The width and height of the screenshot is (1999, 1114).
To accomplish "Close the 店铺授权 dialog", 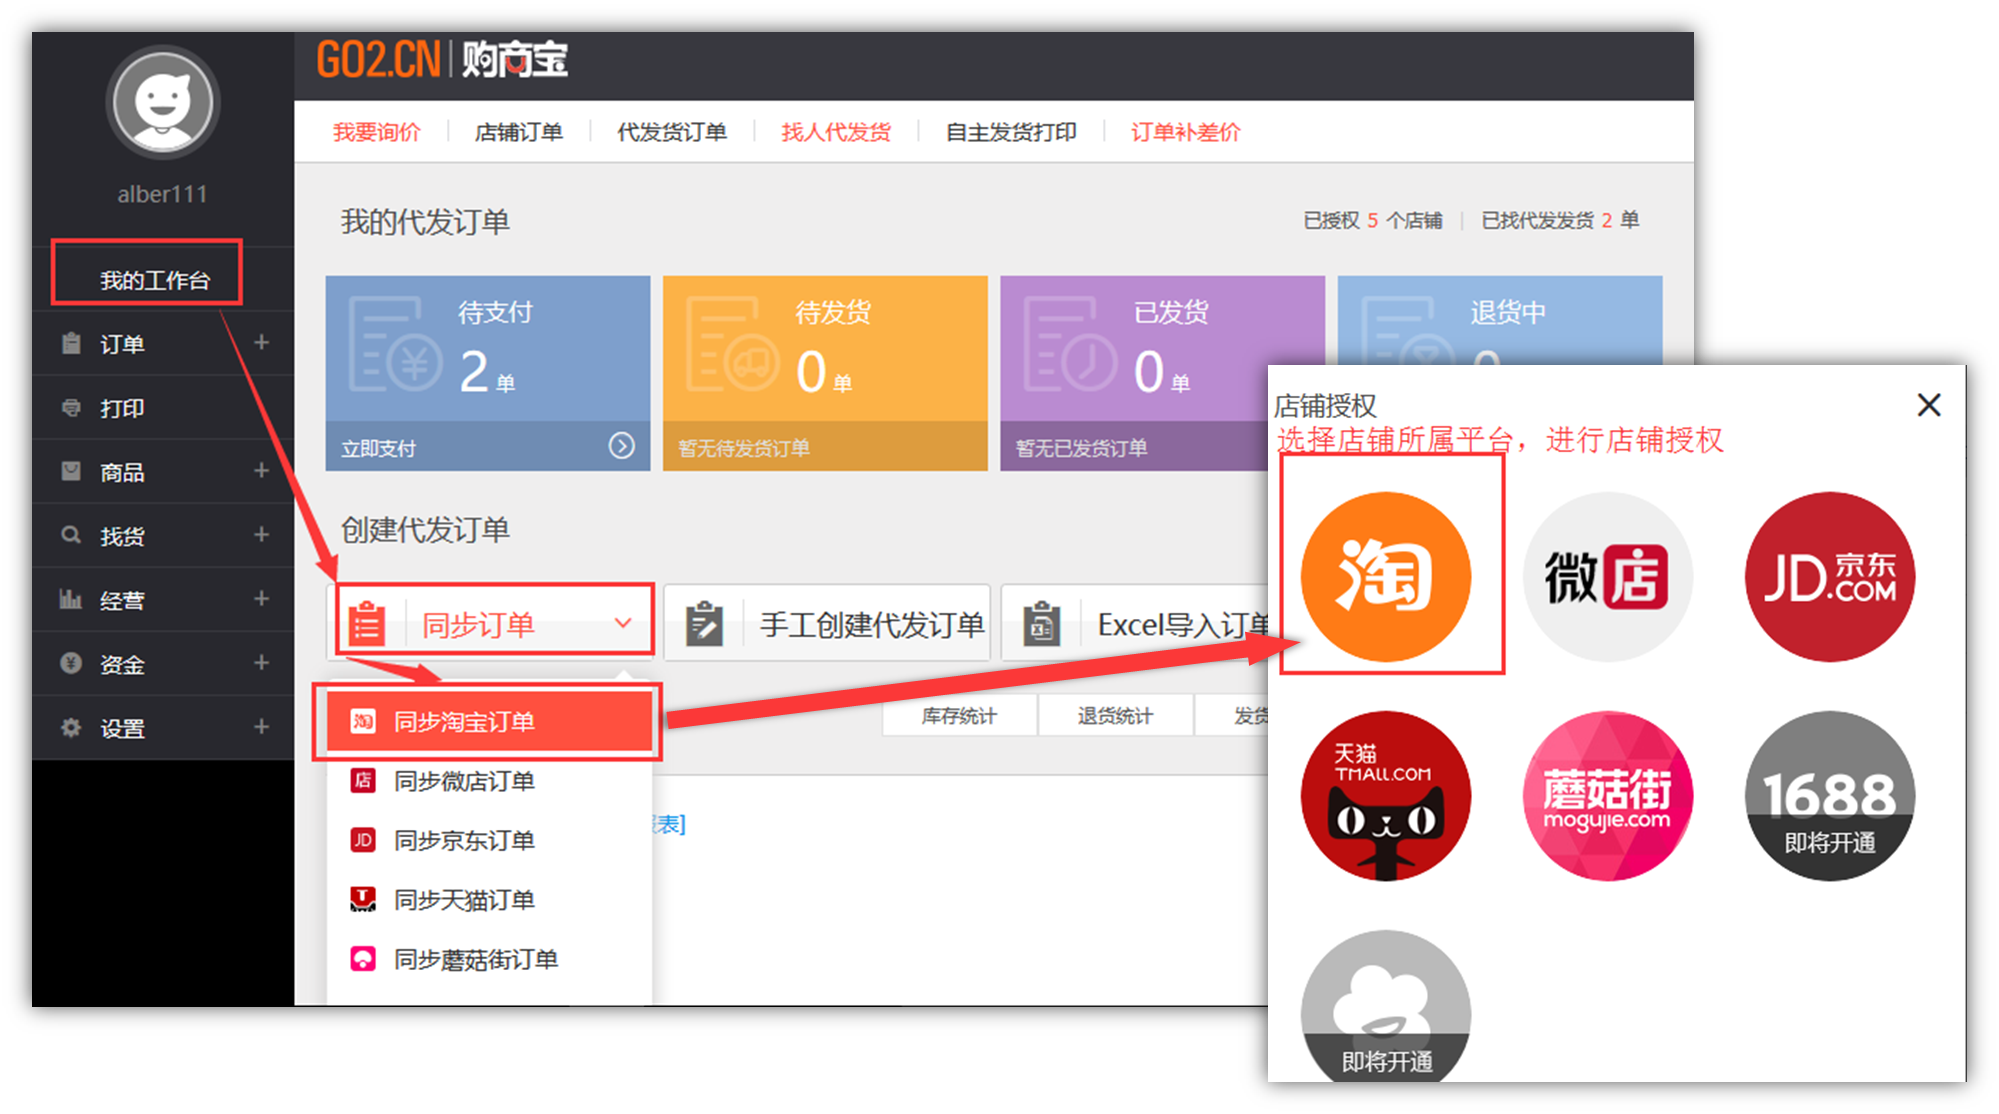I will 1929,405.
